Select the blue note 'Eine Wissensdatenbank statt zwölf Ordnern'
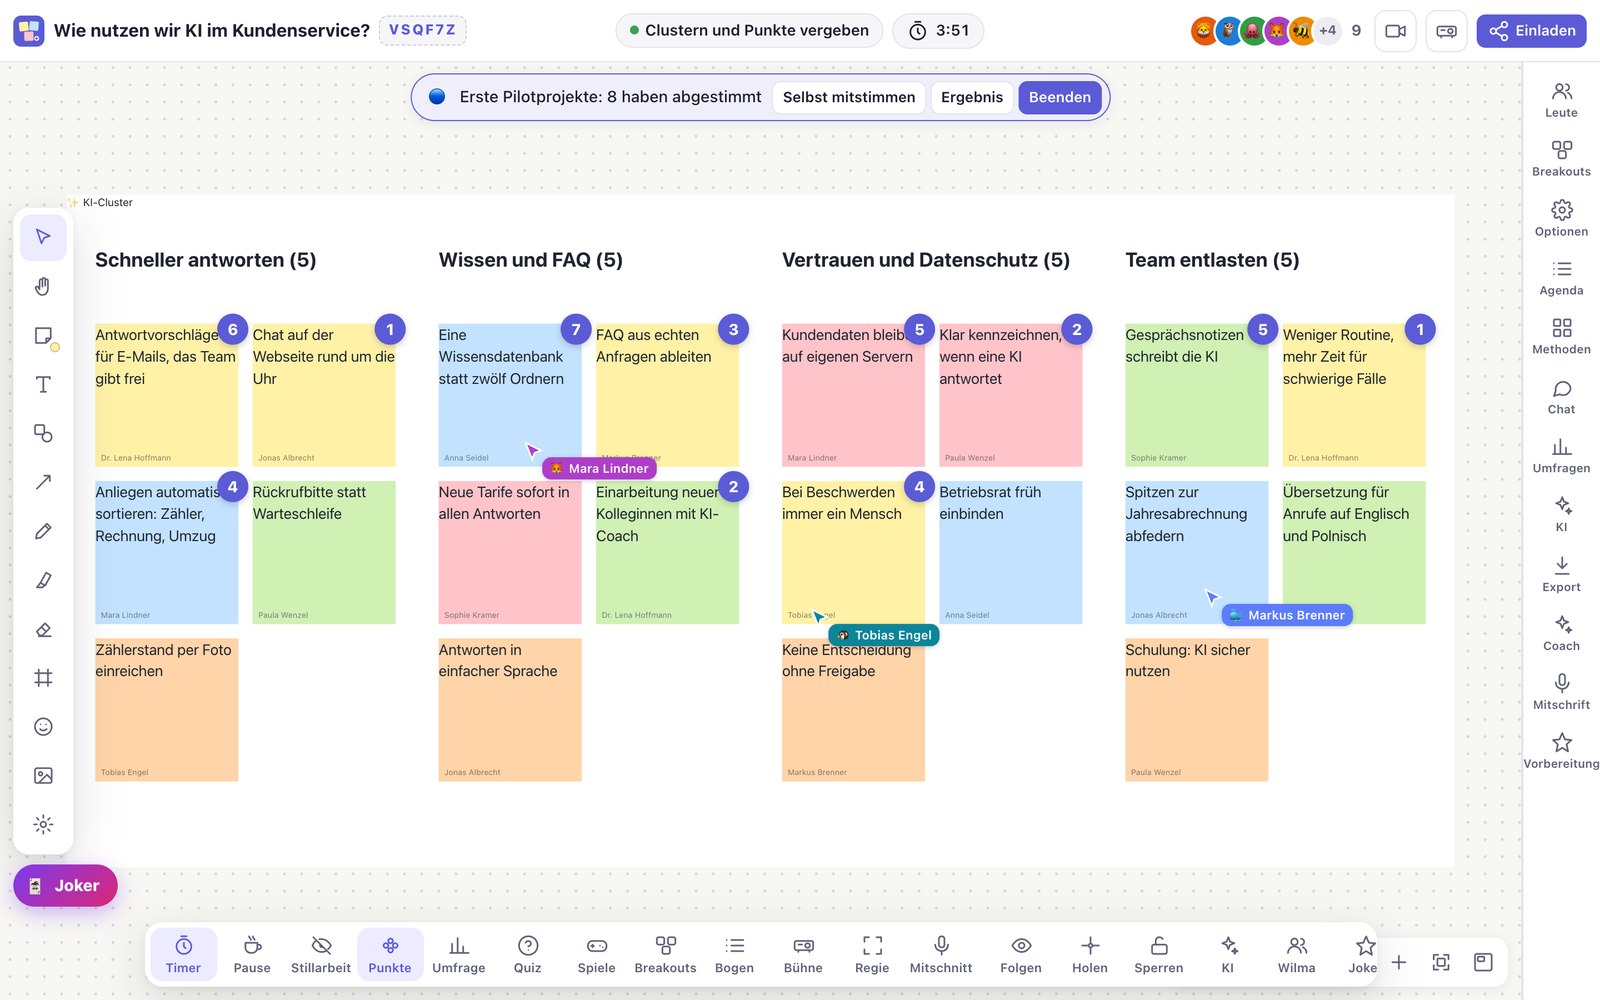Image resolution: width=1600 pixels, height=1000 pixels. coord(510,395)
